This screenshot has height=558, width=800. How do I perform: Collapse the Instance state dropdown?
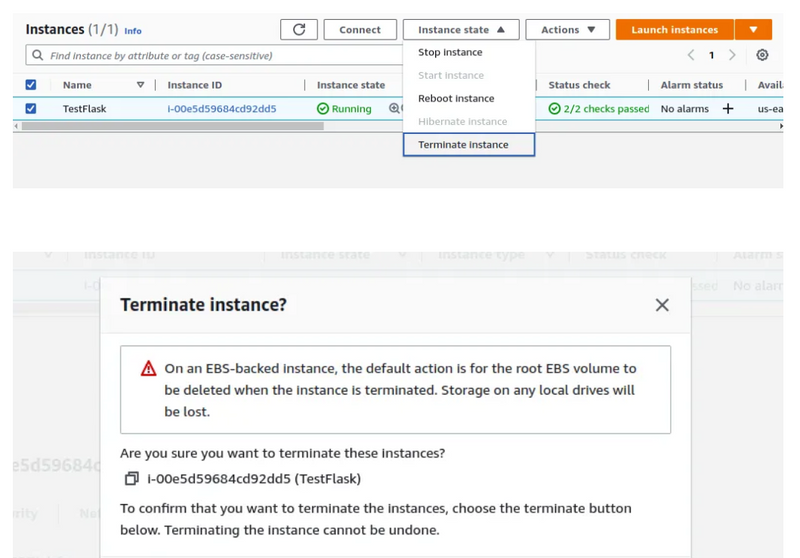pos(461,30)
